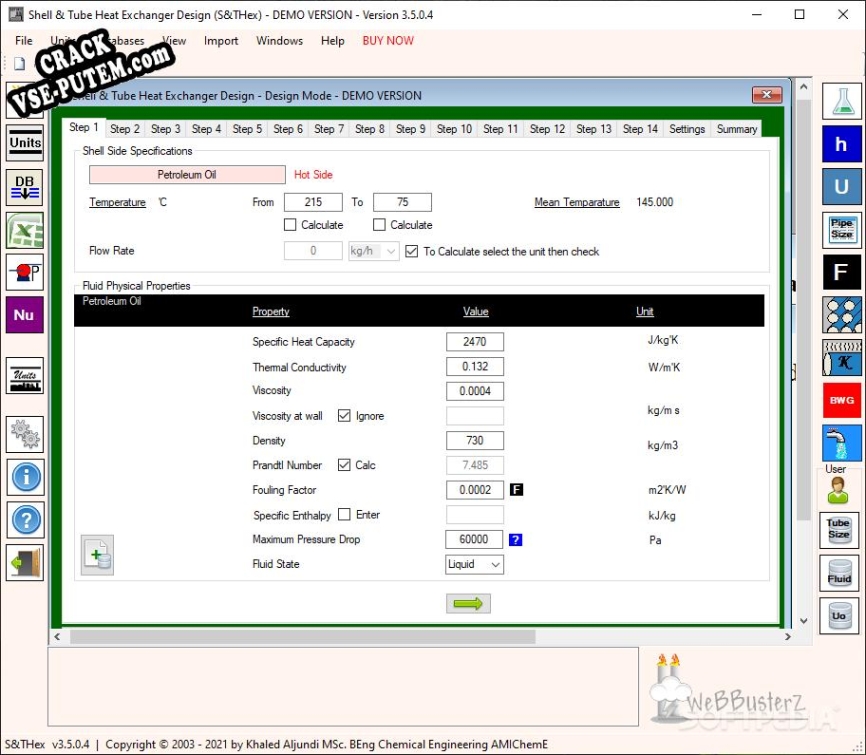Click the Excel export icon
This screenshot has height=755, width=866.
24,230
